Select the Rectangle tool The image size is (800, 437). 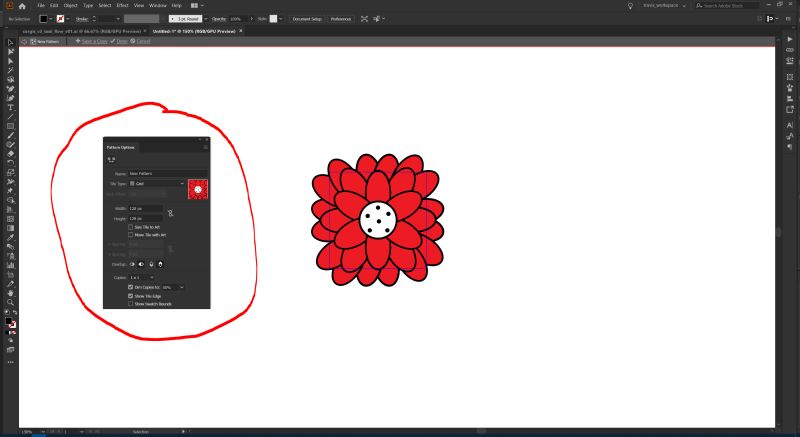10,126
